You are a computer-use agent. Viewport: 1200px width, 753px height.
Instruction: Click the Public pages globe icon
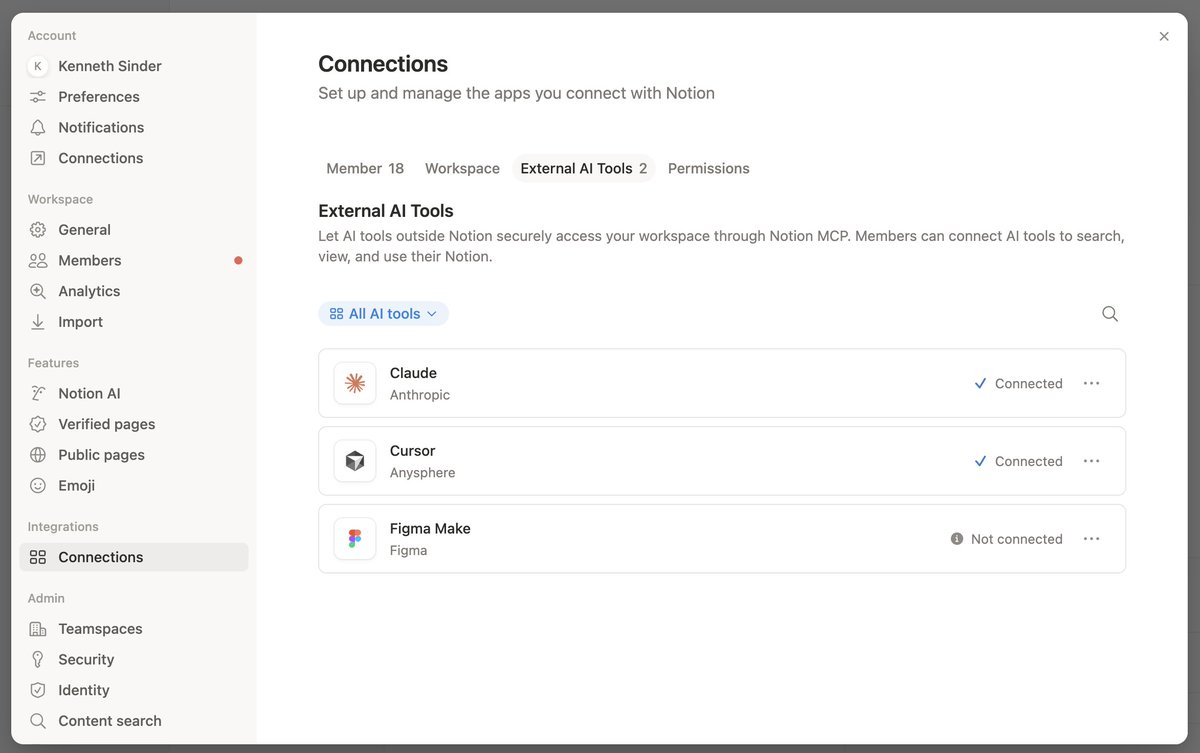[x=38, y=455]
